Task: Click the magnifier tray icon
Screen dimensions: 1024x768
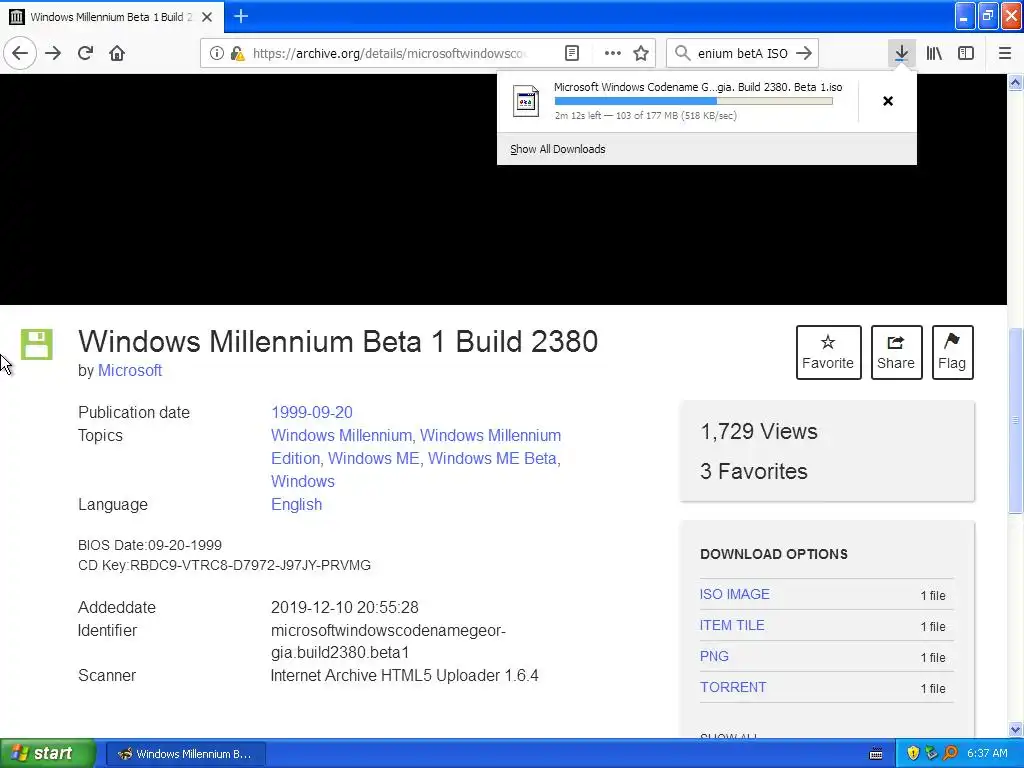Action: coord(950,754)
